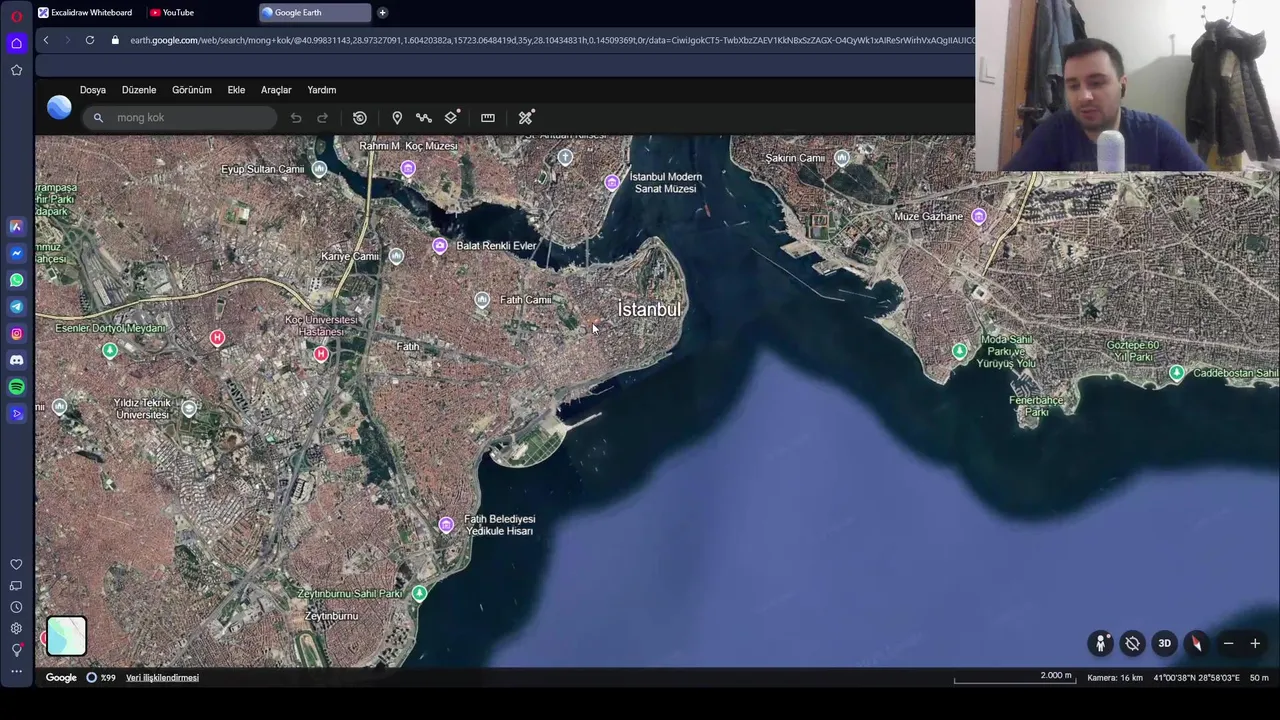Click the Google Earth logo button

59,108
